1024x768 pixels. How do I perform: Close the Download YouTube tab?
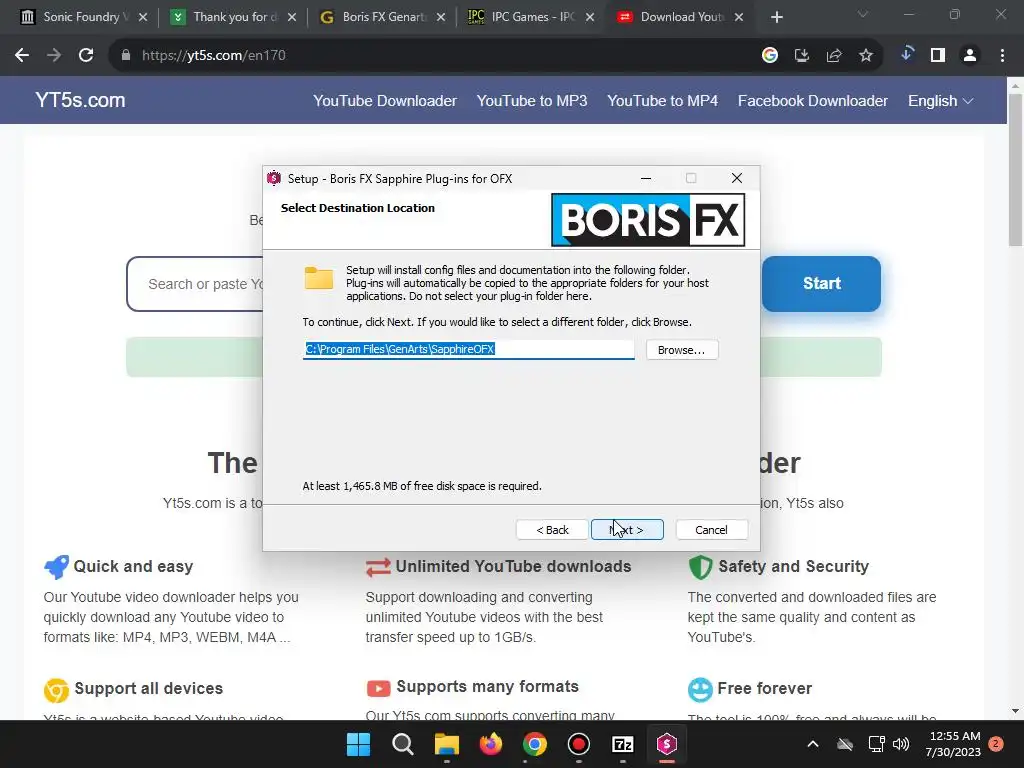[739, 18]
